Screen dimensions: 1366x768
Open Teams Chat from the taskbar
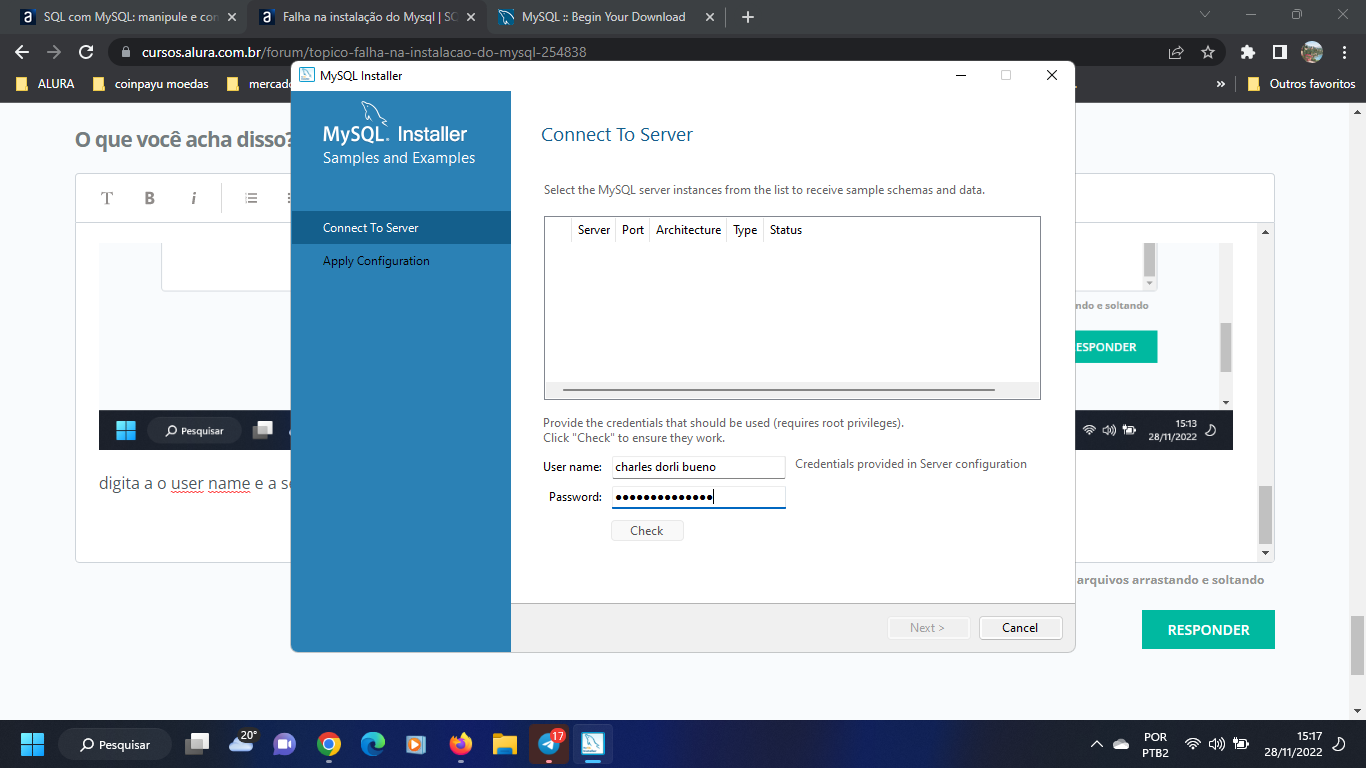pos(285,744)
